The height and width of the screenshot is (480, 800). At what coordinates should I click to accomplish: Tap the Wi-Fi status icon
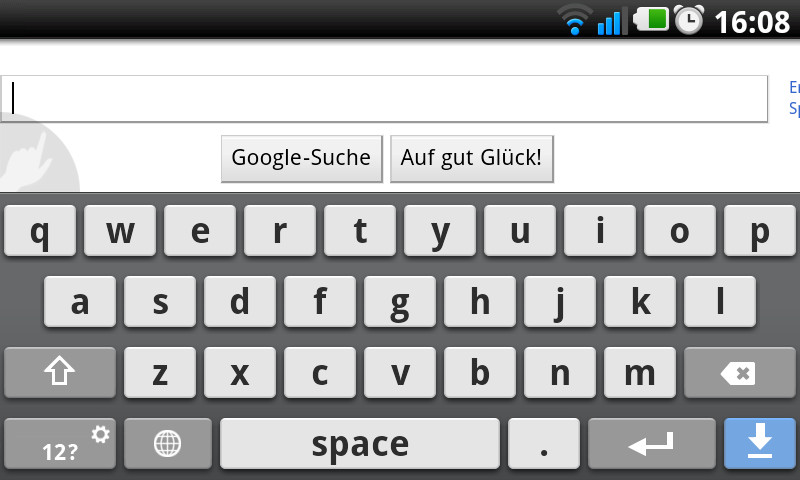574,20
